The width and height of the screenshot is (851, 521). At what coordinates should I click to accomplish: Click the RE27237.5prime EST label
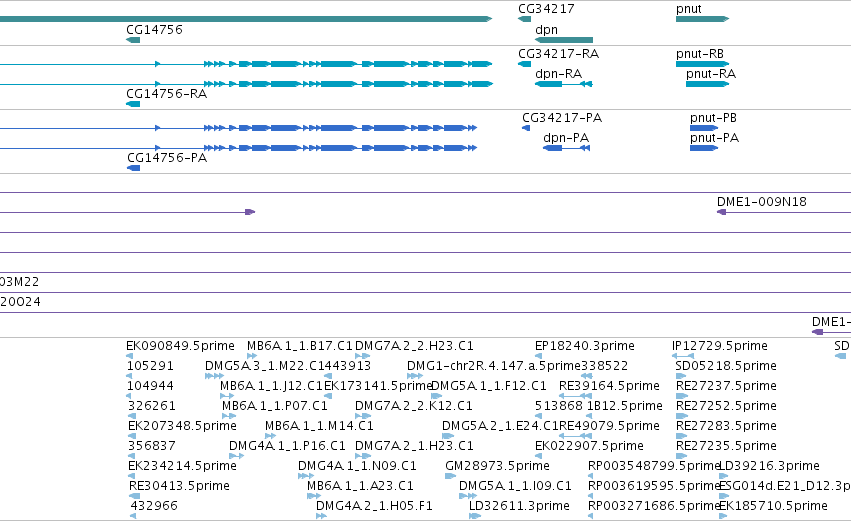tap(726, 386)
